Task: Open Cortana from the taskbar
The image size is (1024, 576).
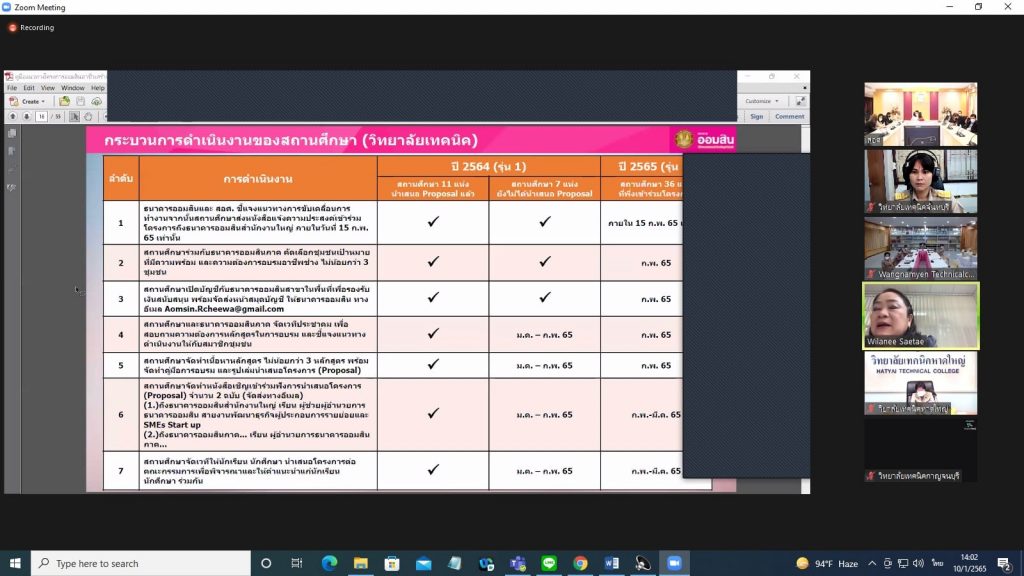Action: (x=266, y=563)
